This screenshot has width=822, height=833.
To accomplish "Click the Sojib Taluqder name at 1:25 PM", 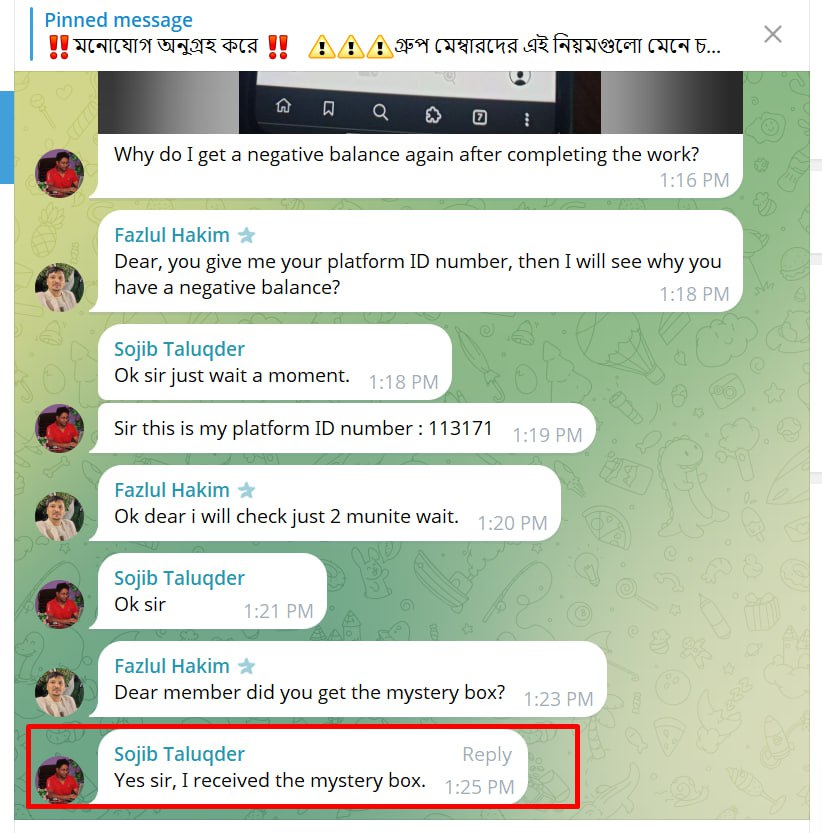I will (179, 754).
